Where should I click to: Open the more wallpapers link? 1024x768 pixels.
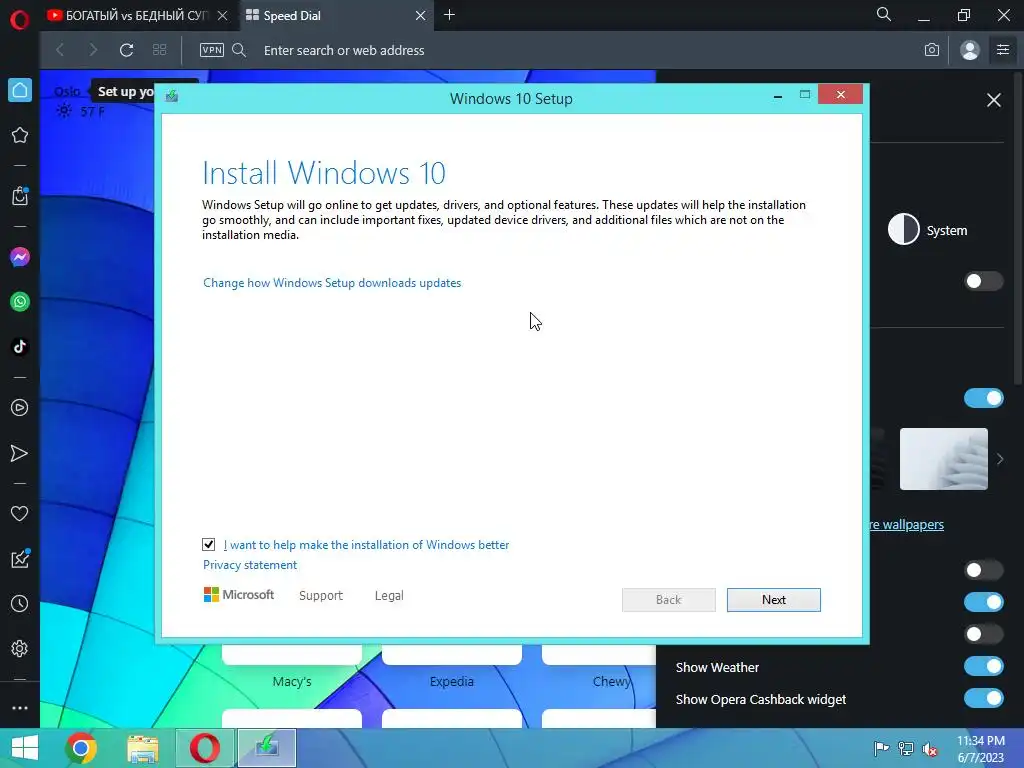click(x=906, y=524)
